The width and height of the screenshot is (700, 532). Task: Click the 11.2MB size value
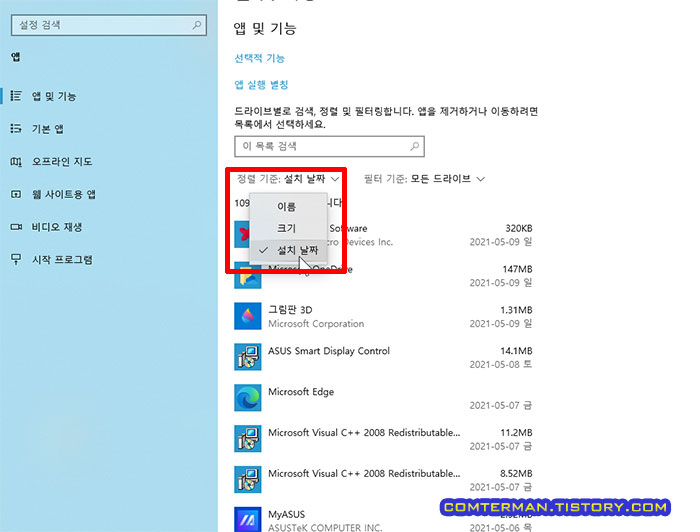tap(517, 432)
